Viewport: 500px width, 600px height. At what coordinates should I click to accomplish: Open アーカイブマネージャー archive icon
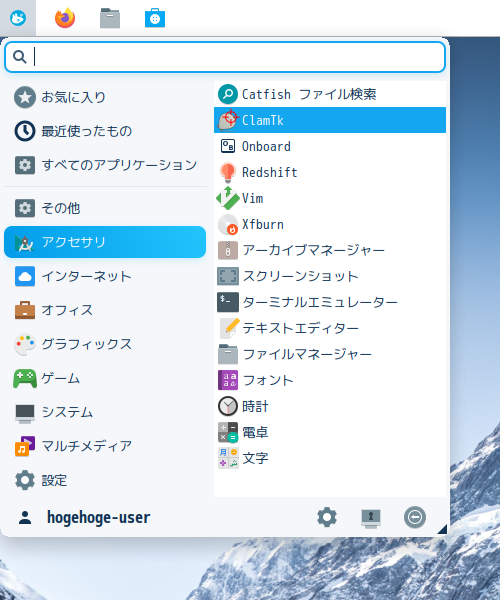point(228,250)
